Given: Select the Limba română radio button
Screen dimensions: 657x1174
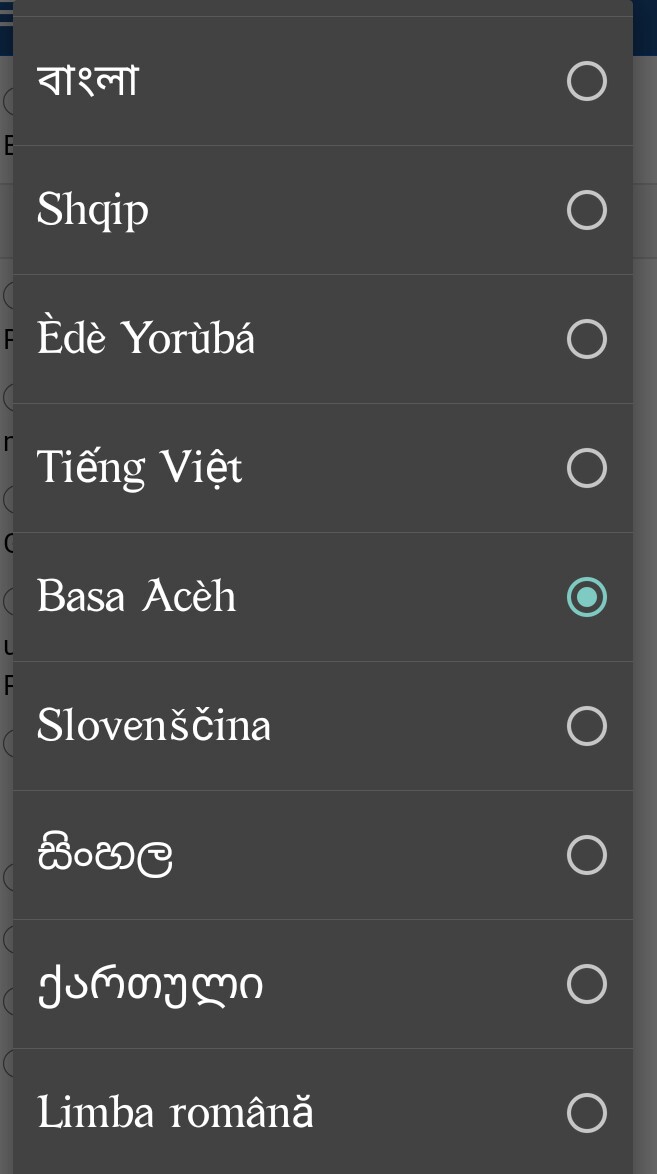Looking at the screenshot, I should (x=586, y=1113).
